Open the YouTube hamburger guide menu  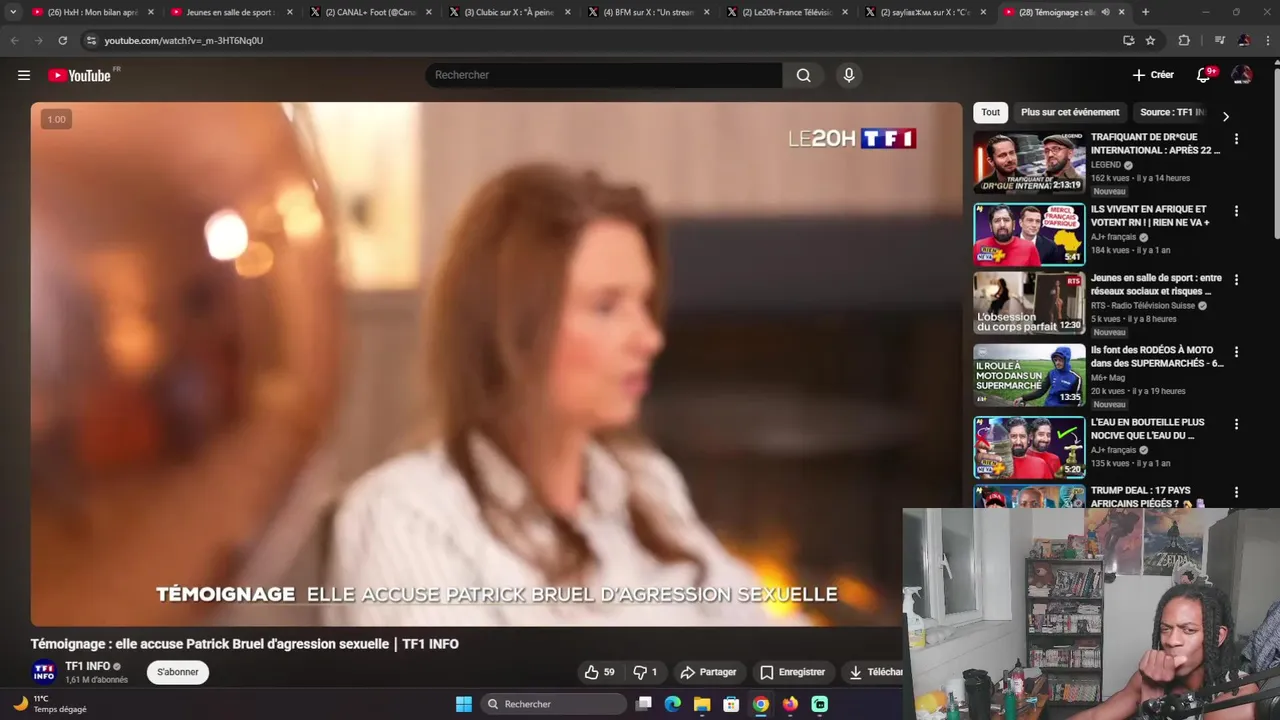coord(24,75)
